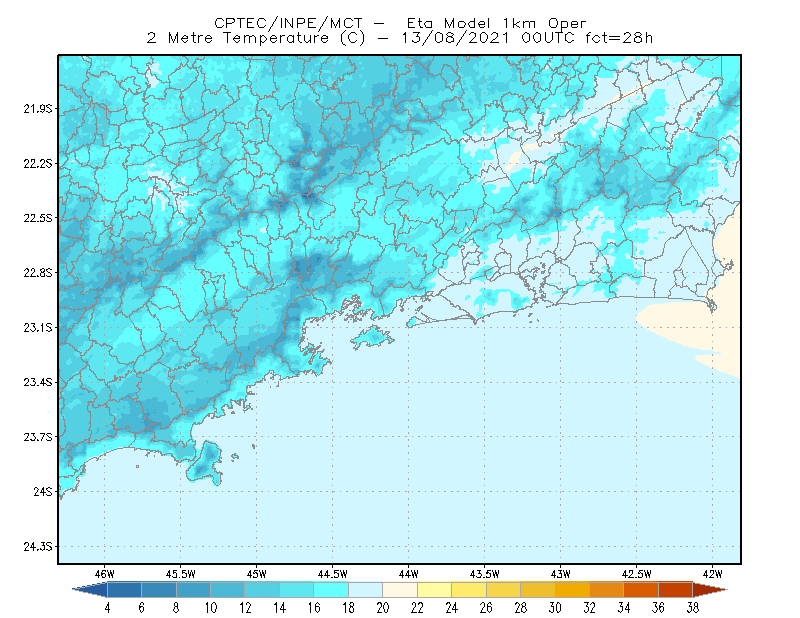Click the latitude label 22.5S
The height and width of the screenshot is (618, 800).
coord(38,218)
